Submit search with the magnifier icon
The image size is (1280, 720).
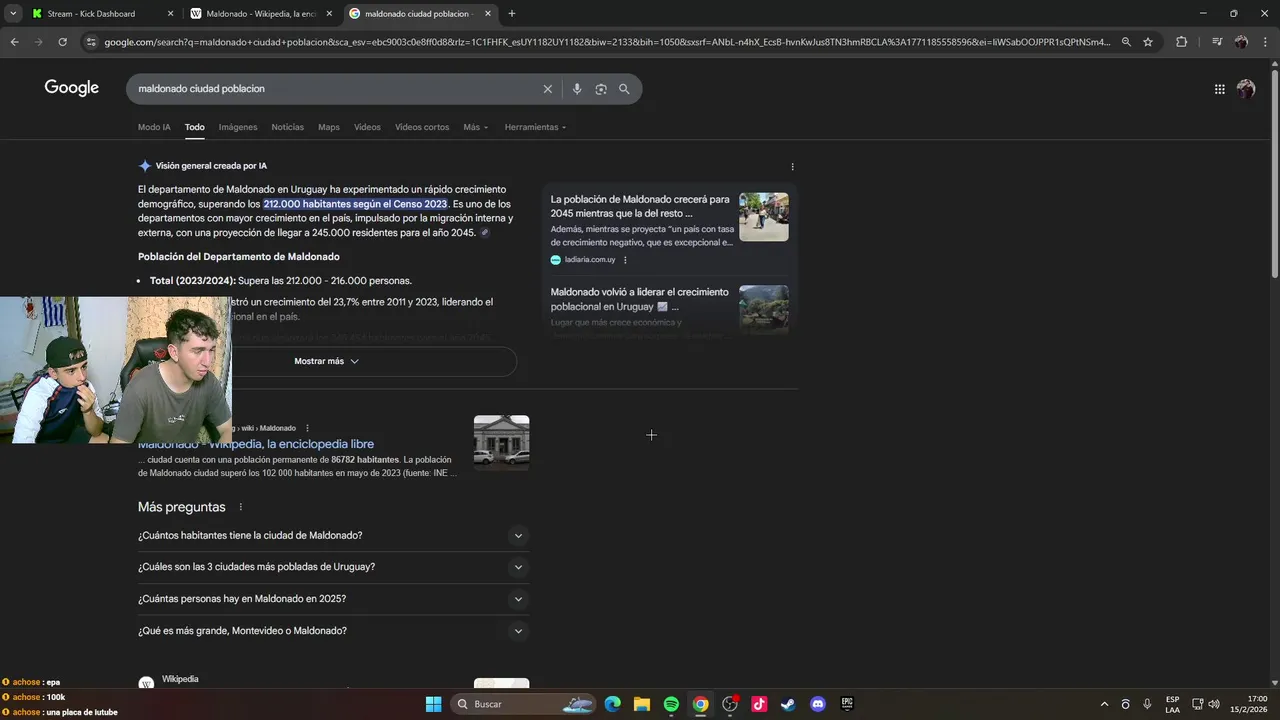point(624,89)
